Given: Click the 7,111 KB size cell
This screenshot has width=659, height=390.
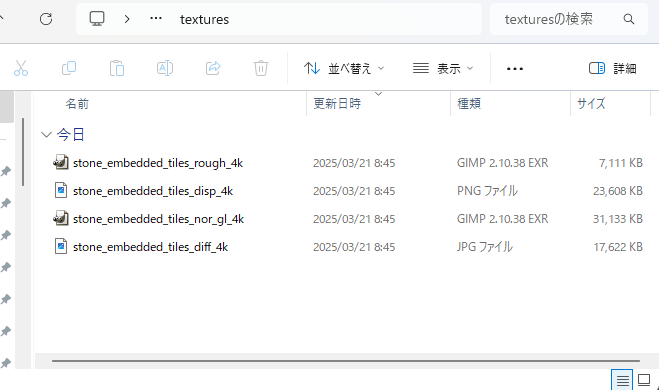Looking at the screenshot, I should (x=620, y=163).
